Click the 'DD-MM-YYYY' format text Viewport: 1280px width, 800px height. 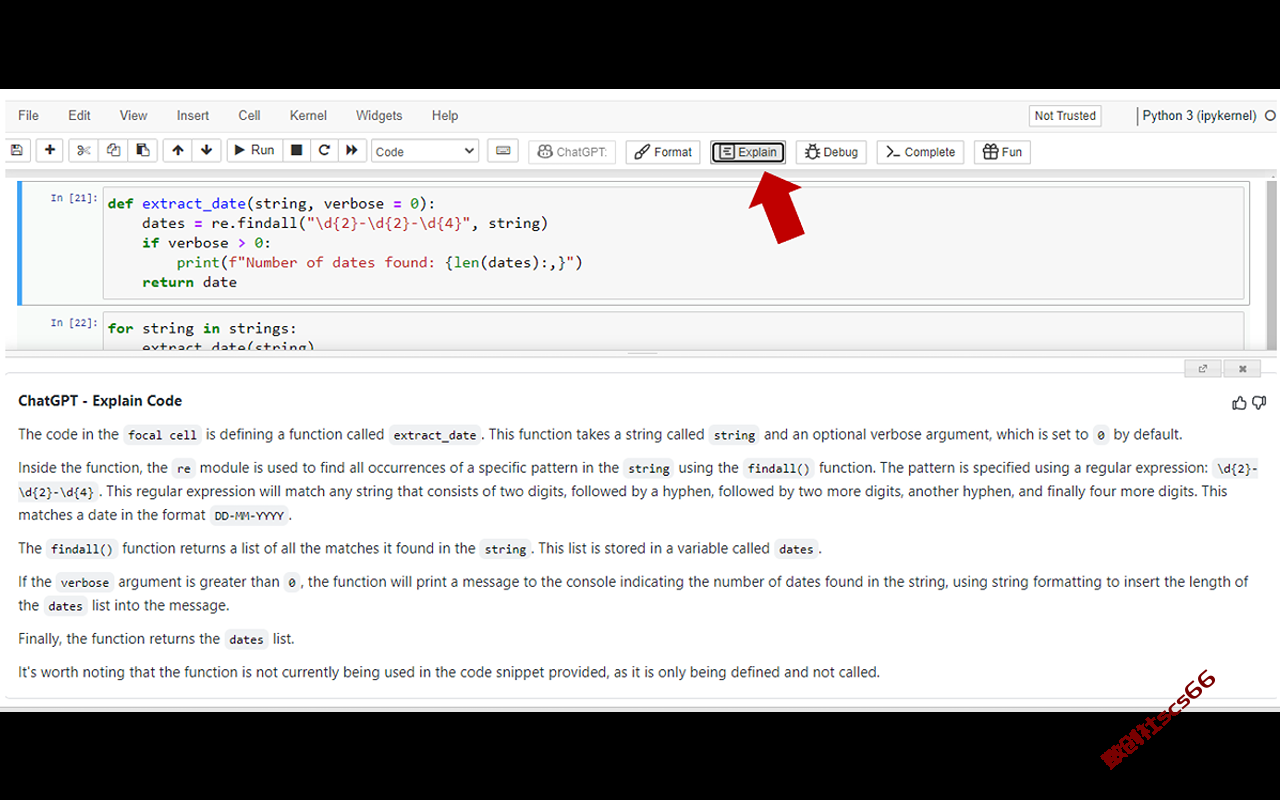tap(249, 516)
